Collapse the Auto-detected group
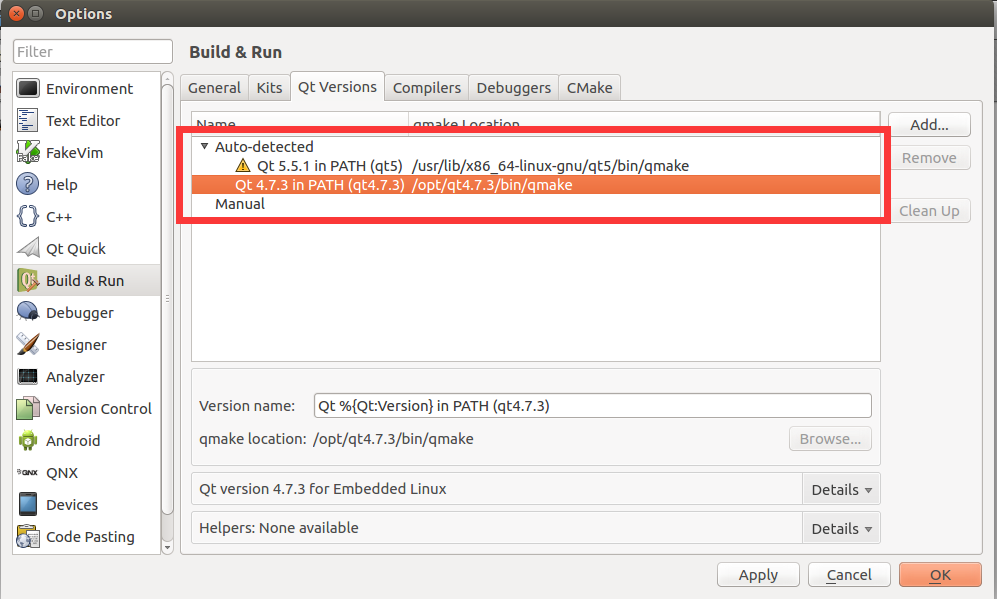997x599 pixels. tap(204, 144)
